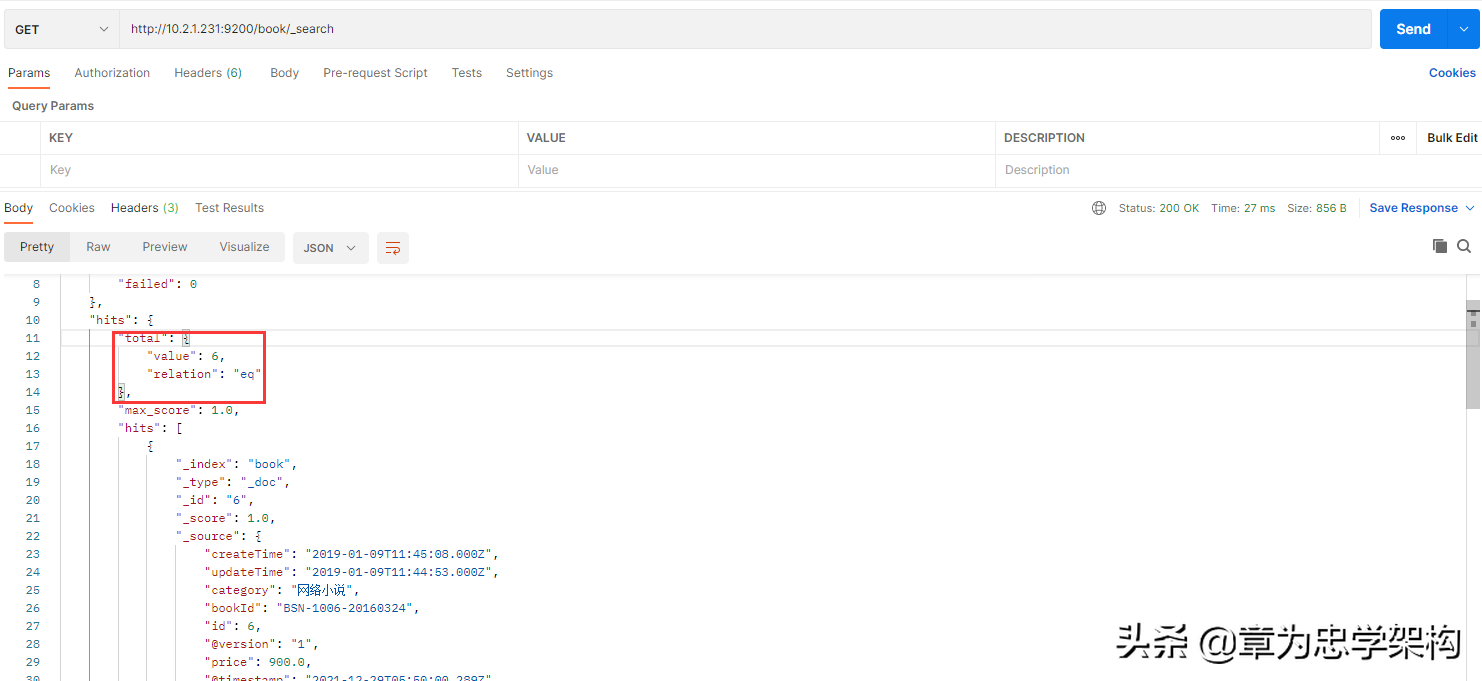
Task: Select the Preview view mode
Action: pyautogui.click(x=165, y=247)
